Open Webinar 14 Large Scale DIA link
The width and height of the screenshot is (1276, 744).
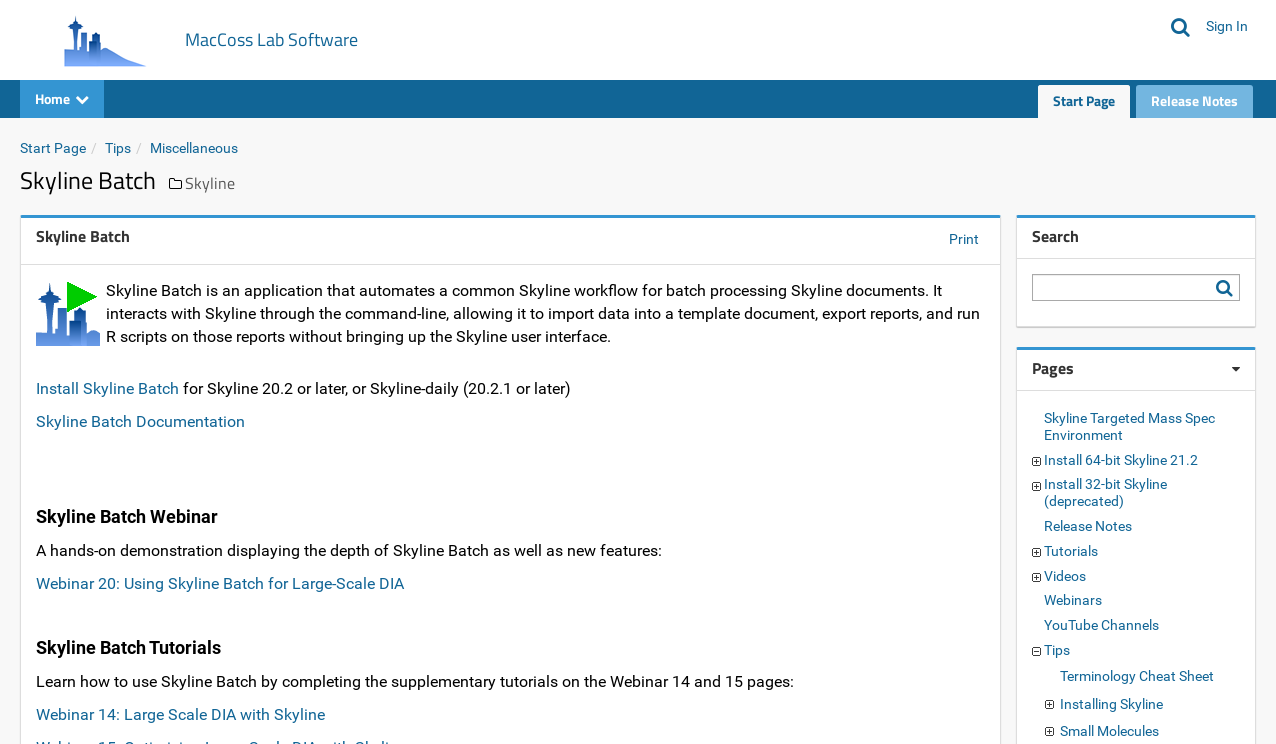tap(180, 715)
